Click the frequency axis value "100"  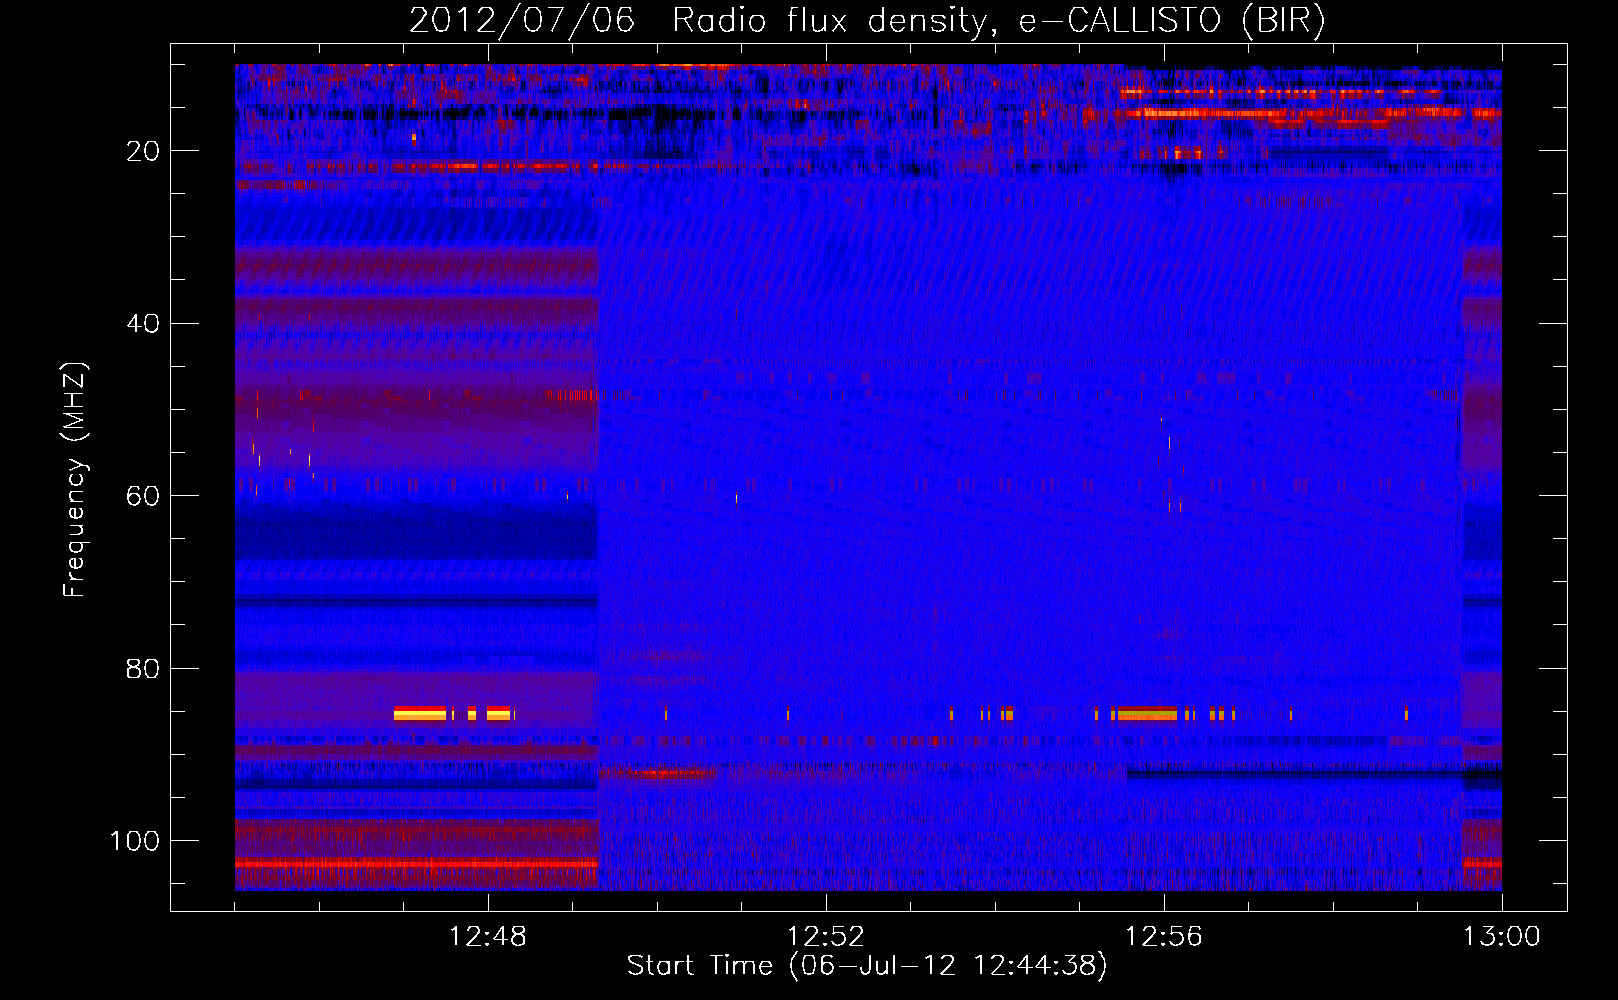point(135,841)
